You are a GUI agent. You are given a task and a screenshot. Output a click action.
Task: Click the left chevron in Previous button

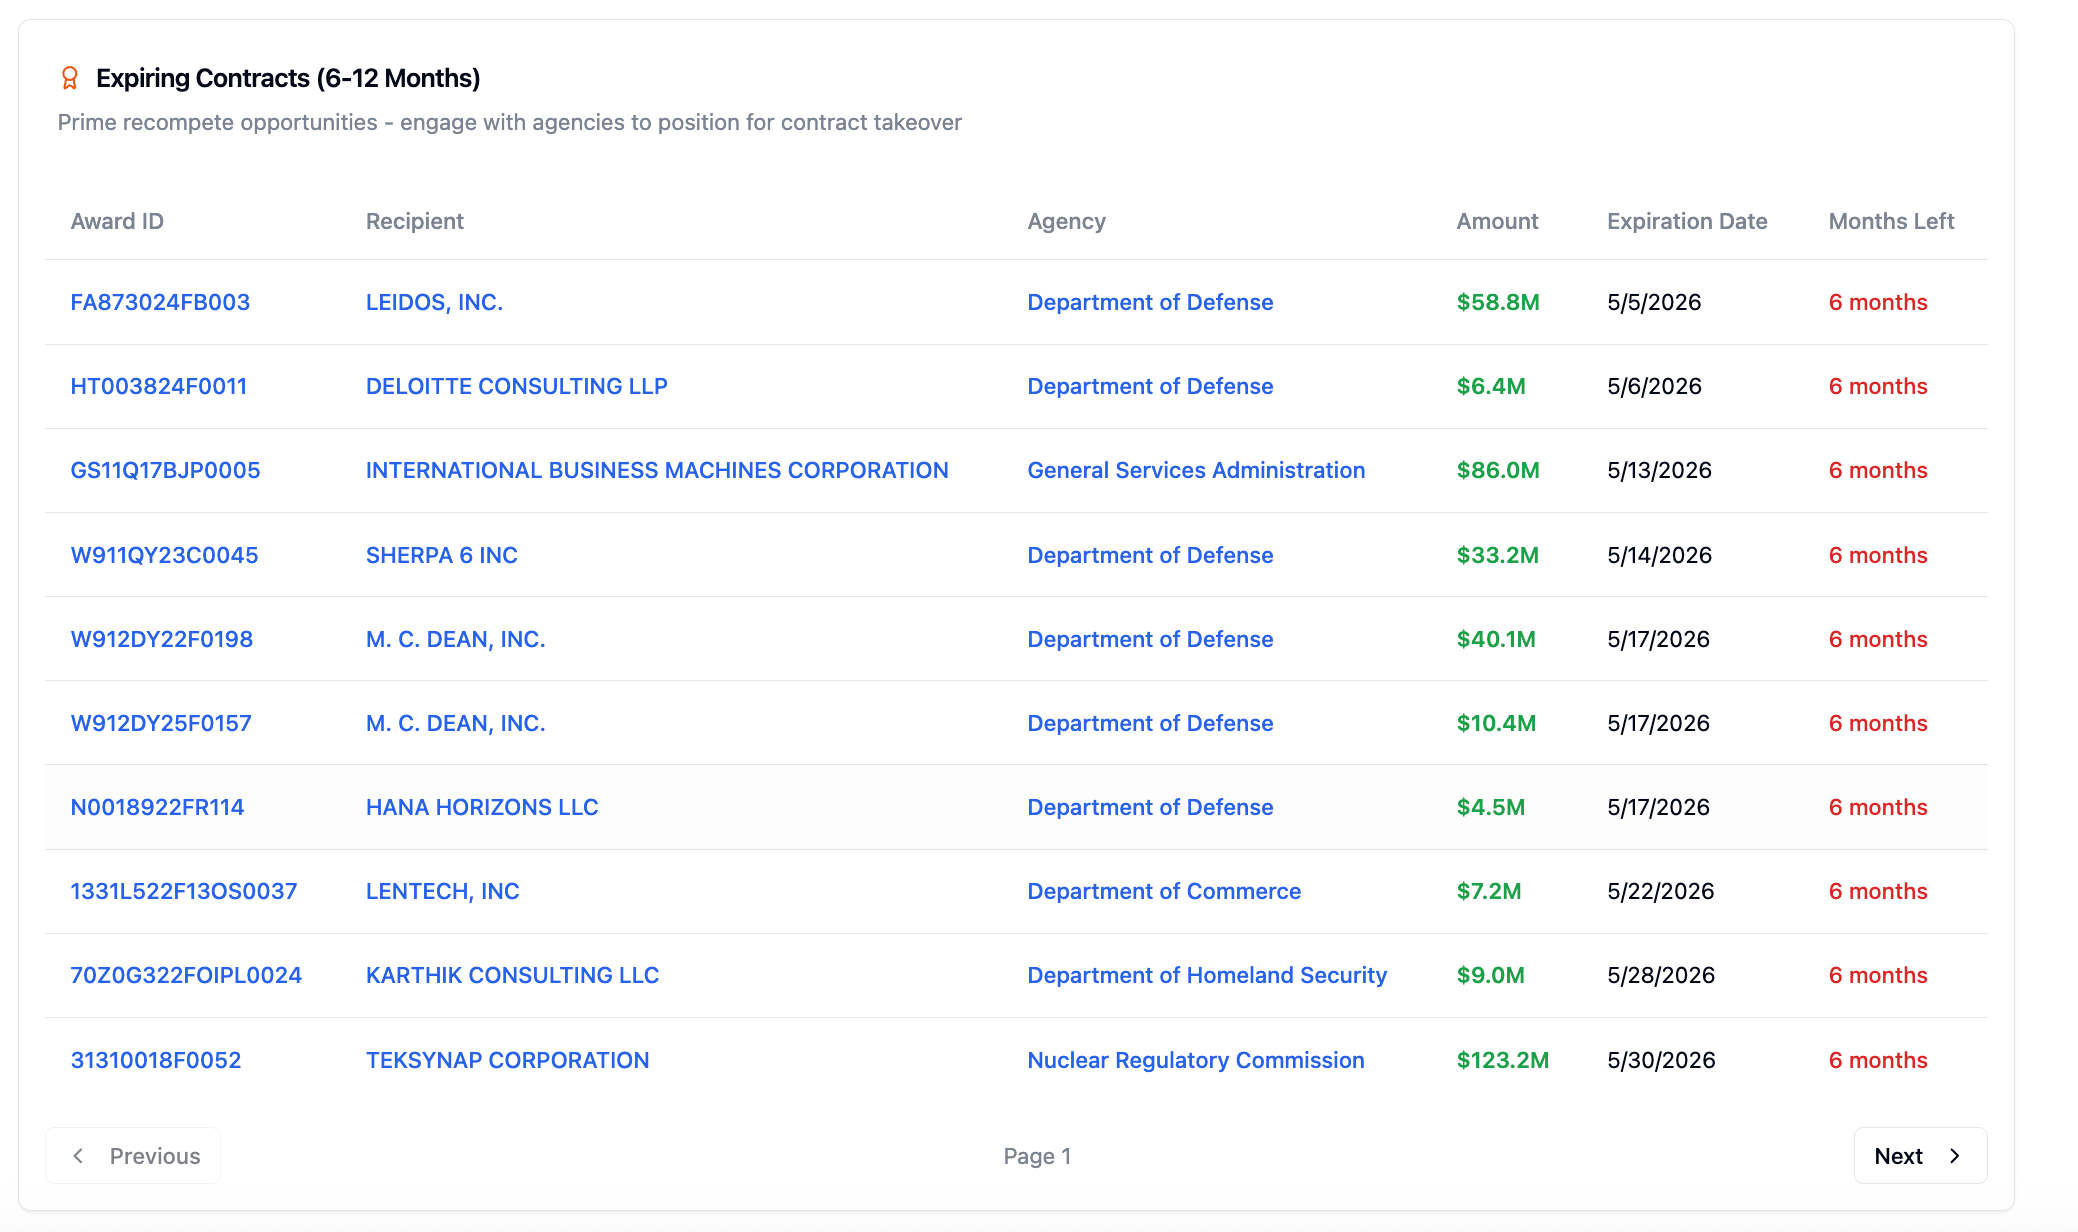(79, 1155)
